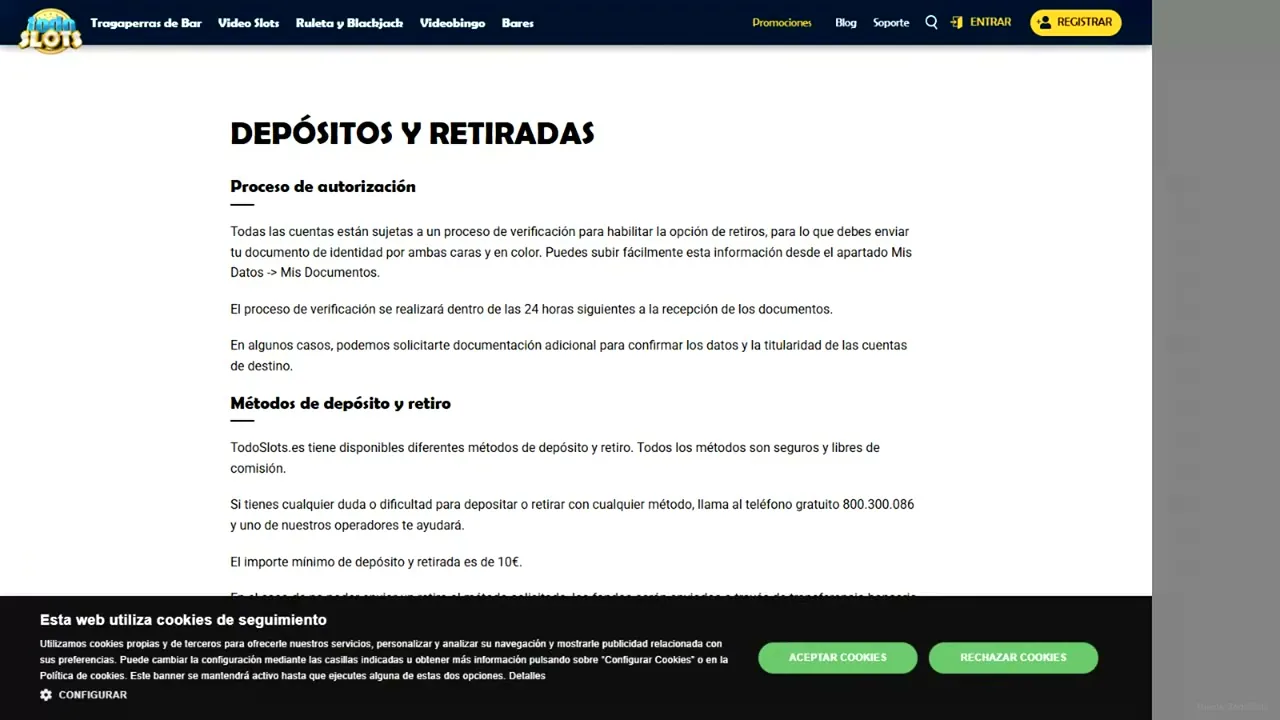Select Videobingo in navigation

(x=452, y=23)
